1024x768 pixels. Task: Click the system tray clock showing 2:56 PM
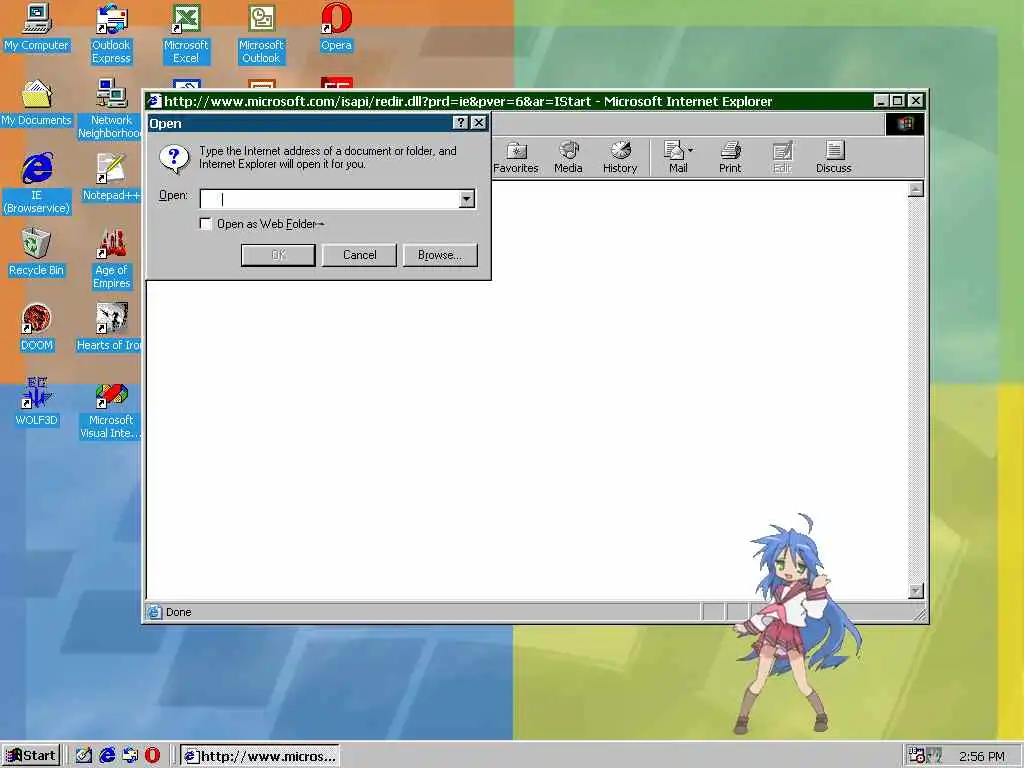(x=982, y=756)
